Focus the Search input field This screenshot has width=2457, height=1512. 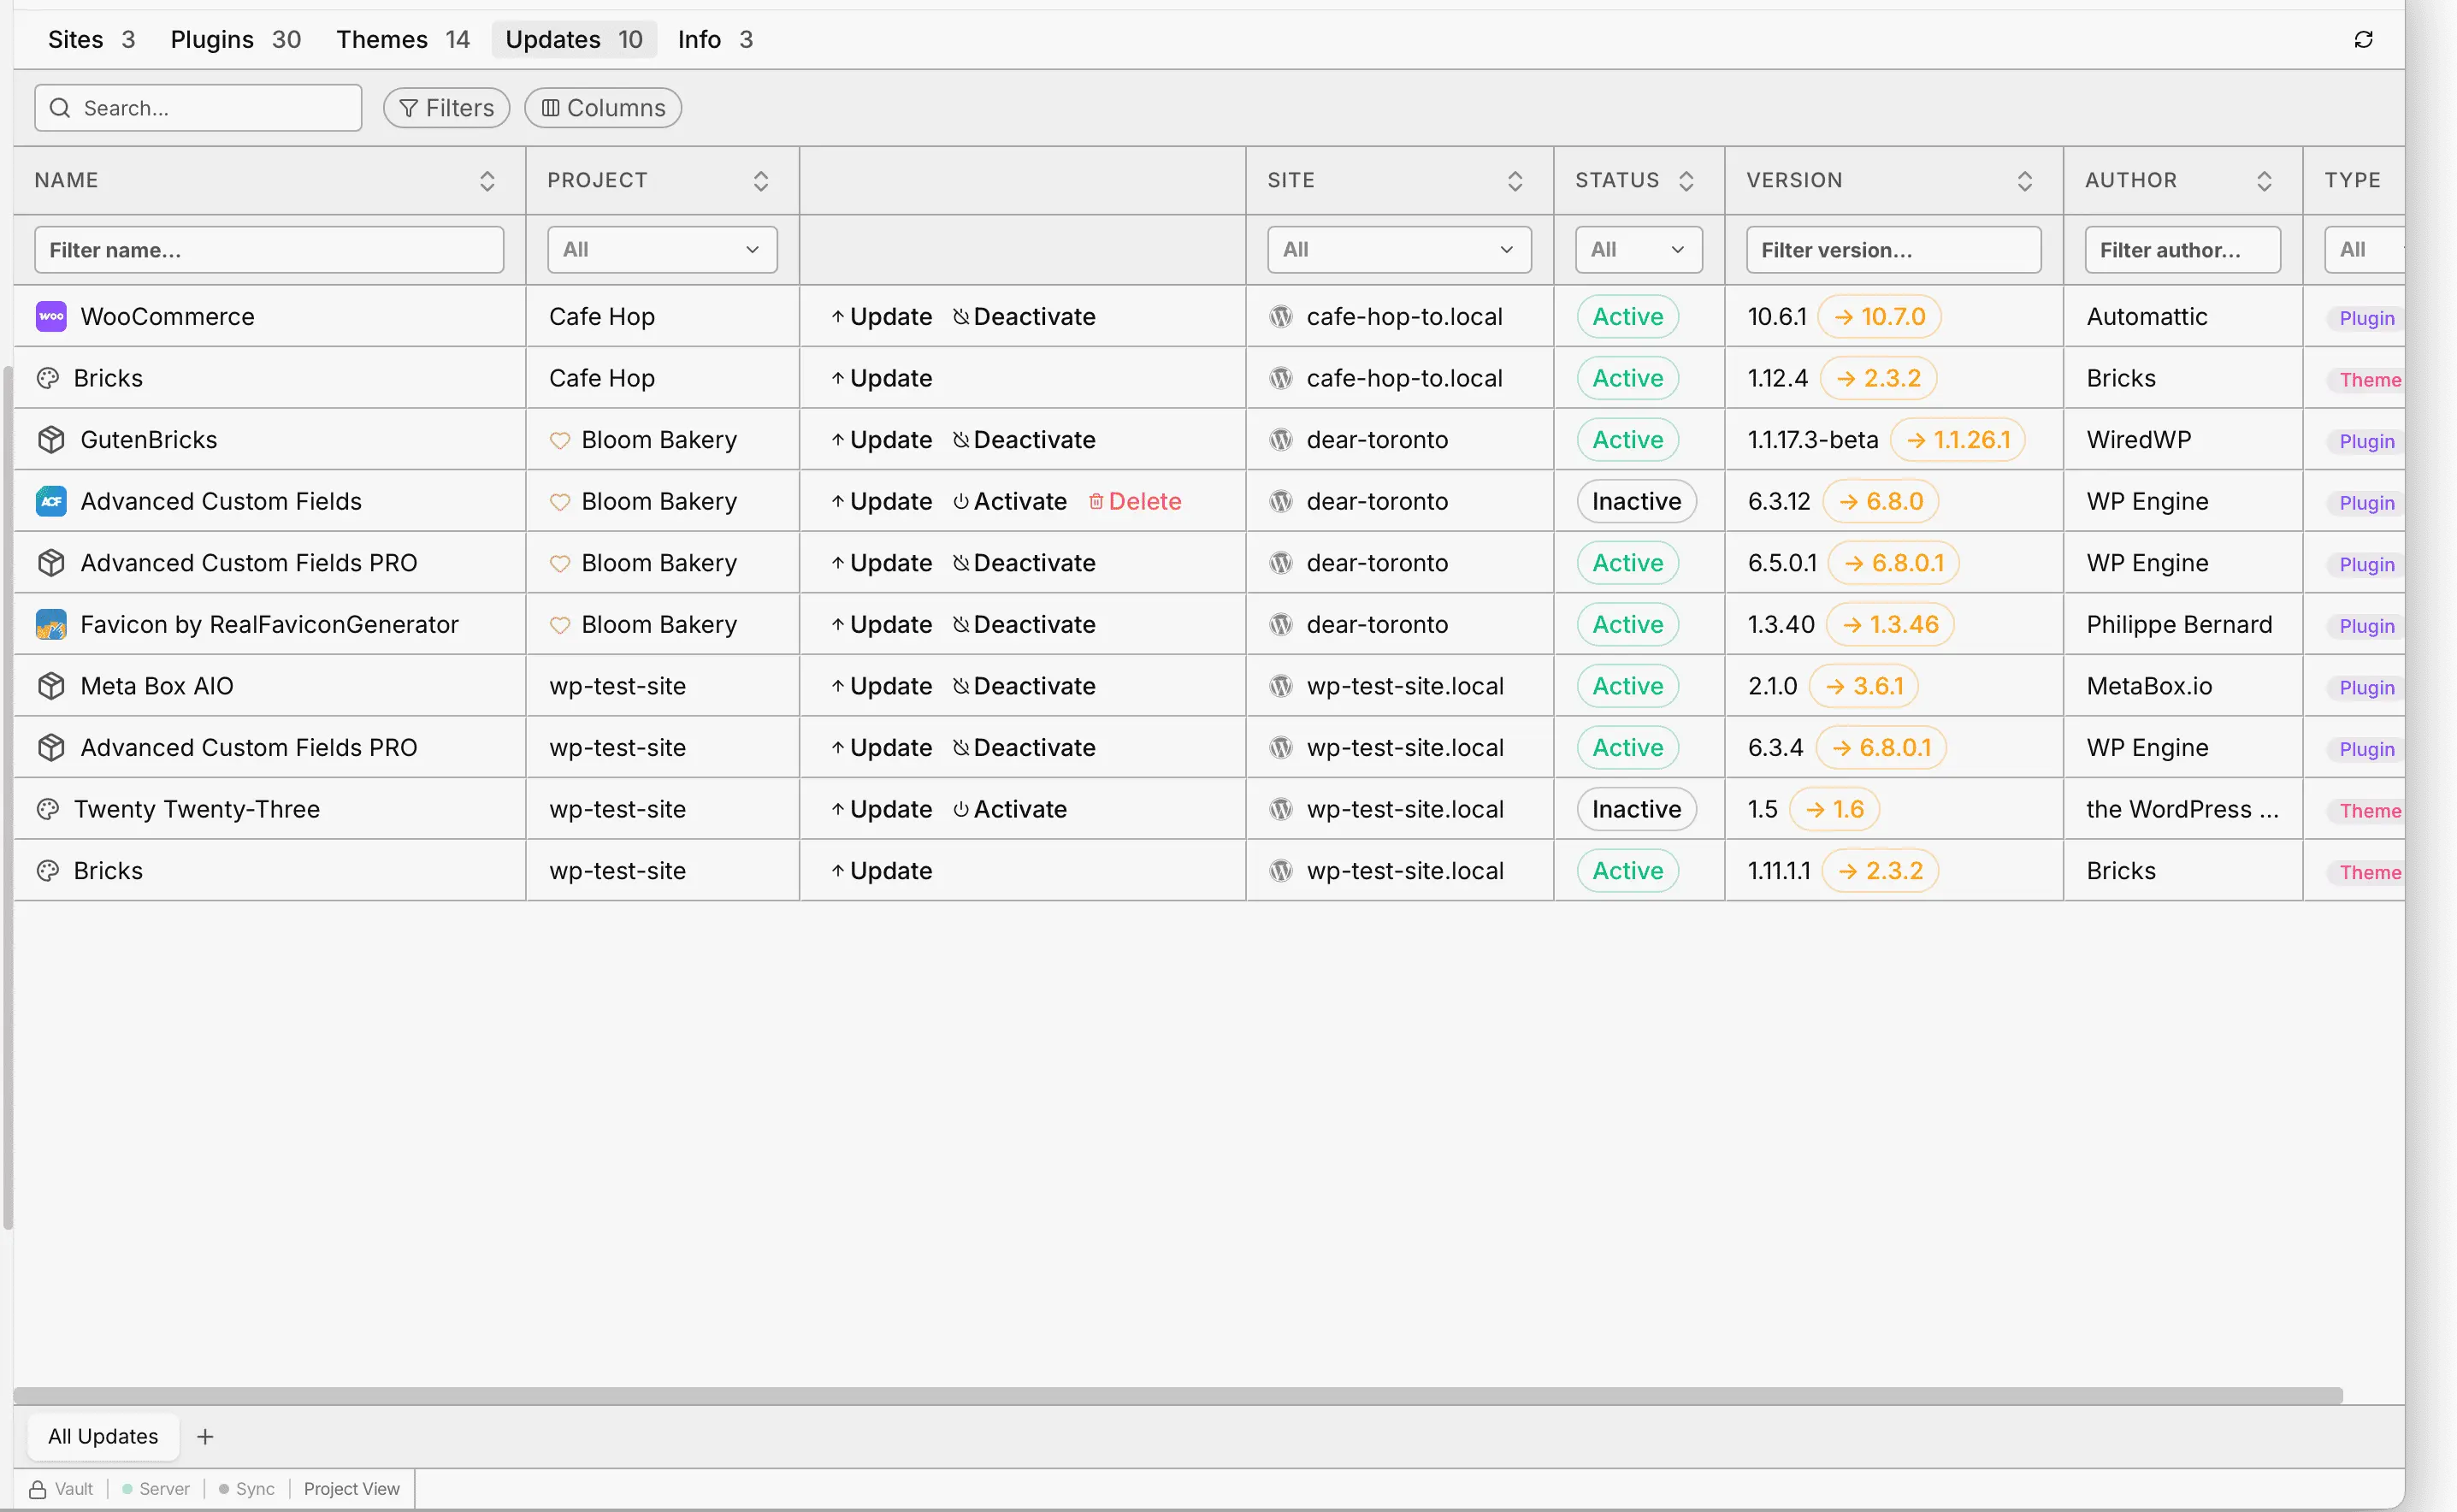click(x=198, y=108)
